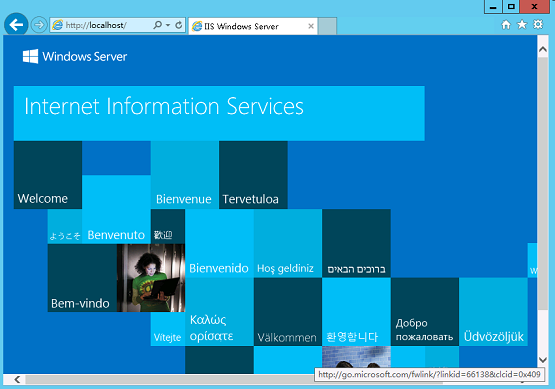555x389 pixels.
Task: Click the Bienvenue tile
Action: click(184, 175)
